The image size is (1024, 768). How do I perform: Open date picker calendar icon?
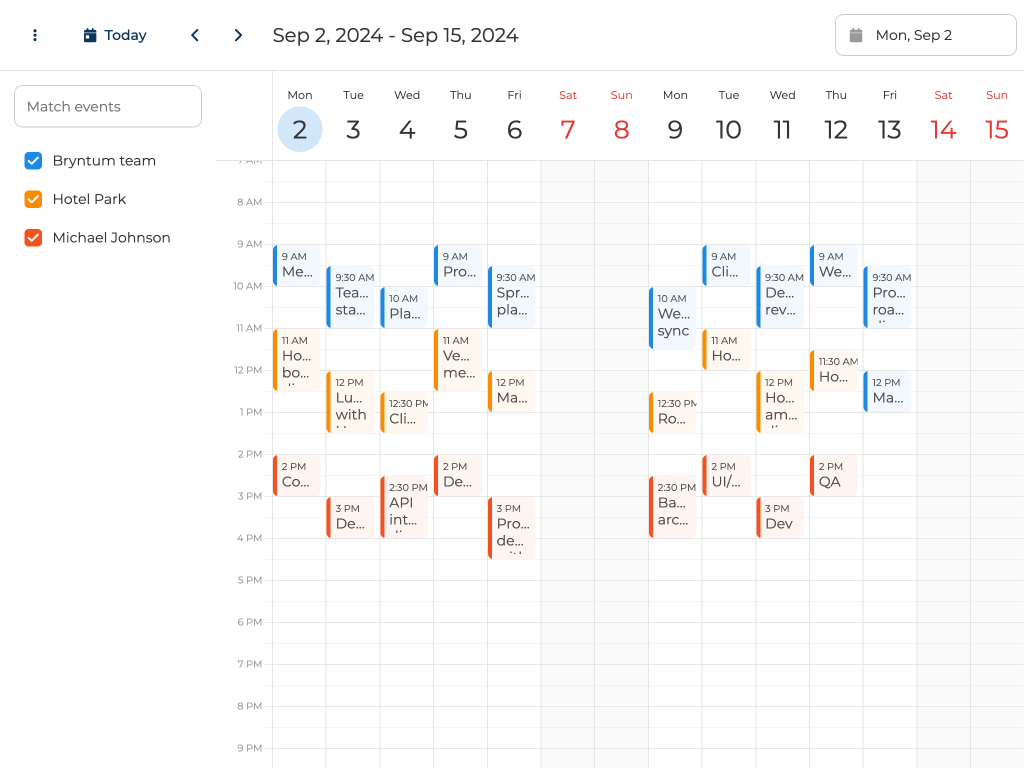(856, 35)
